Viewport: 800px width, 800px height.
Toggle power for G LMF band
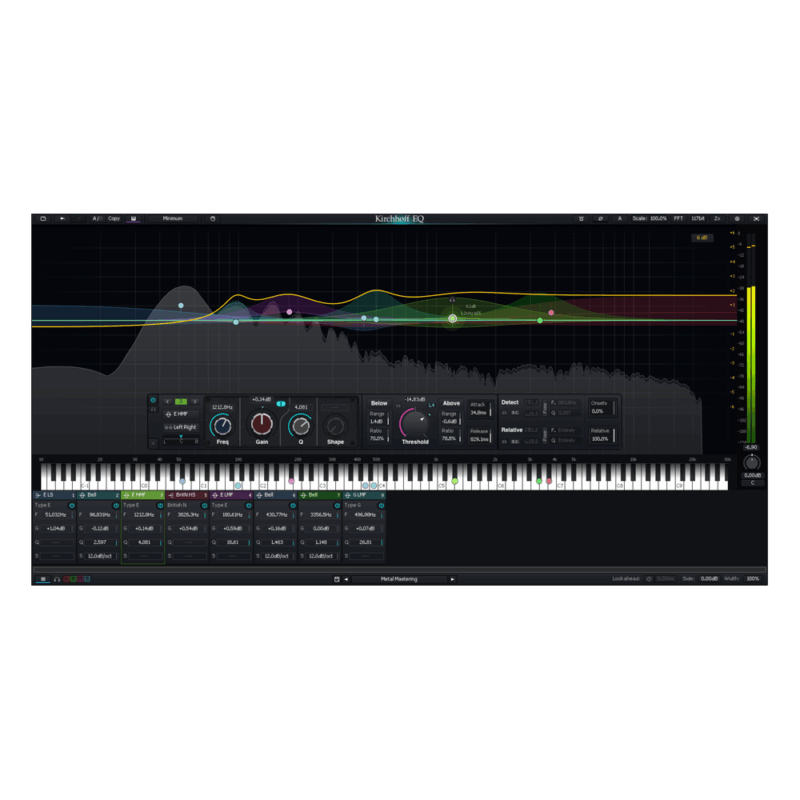coord(381,506)
